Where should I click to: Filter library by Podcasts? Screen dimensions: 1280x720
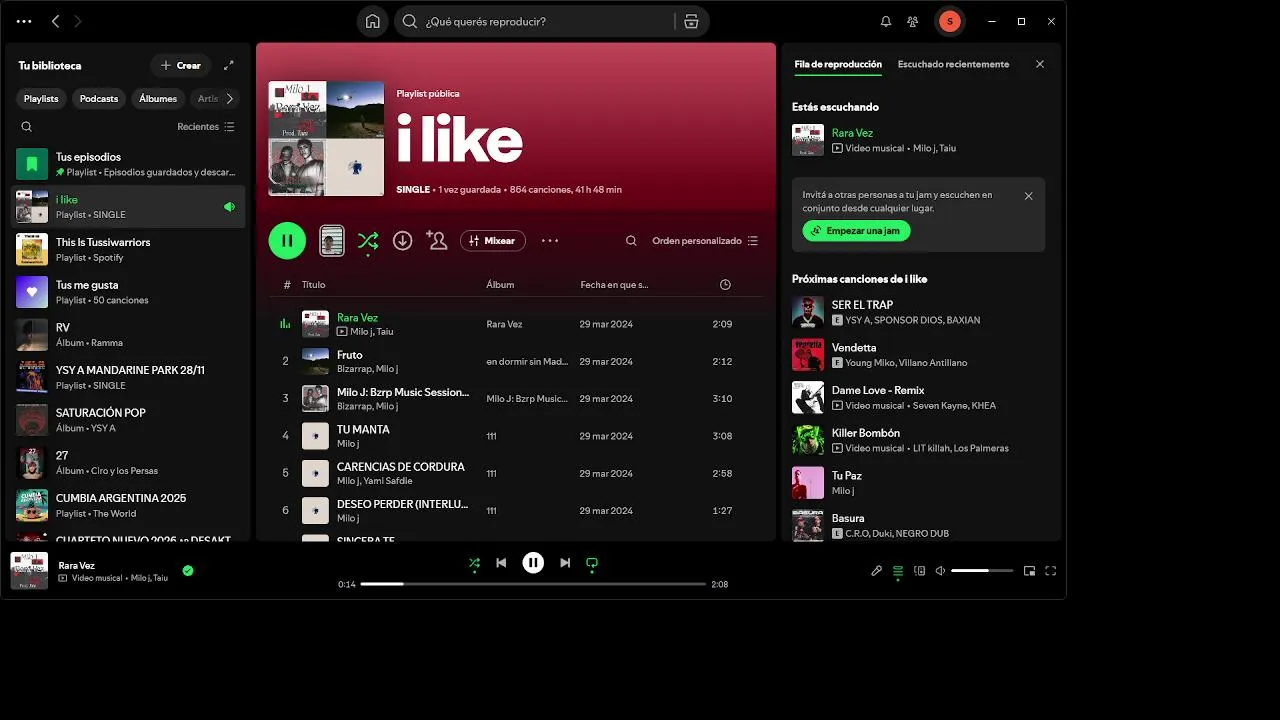[x=99, y=99]
